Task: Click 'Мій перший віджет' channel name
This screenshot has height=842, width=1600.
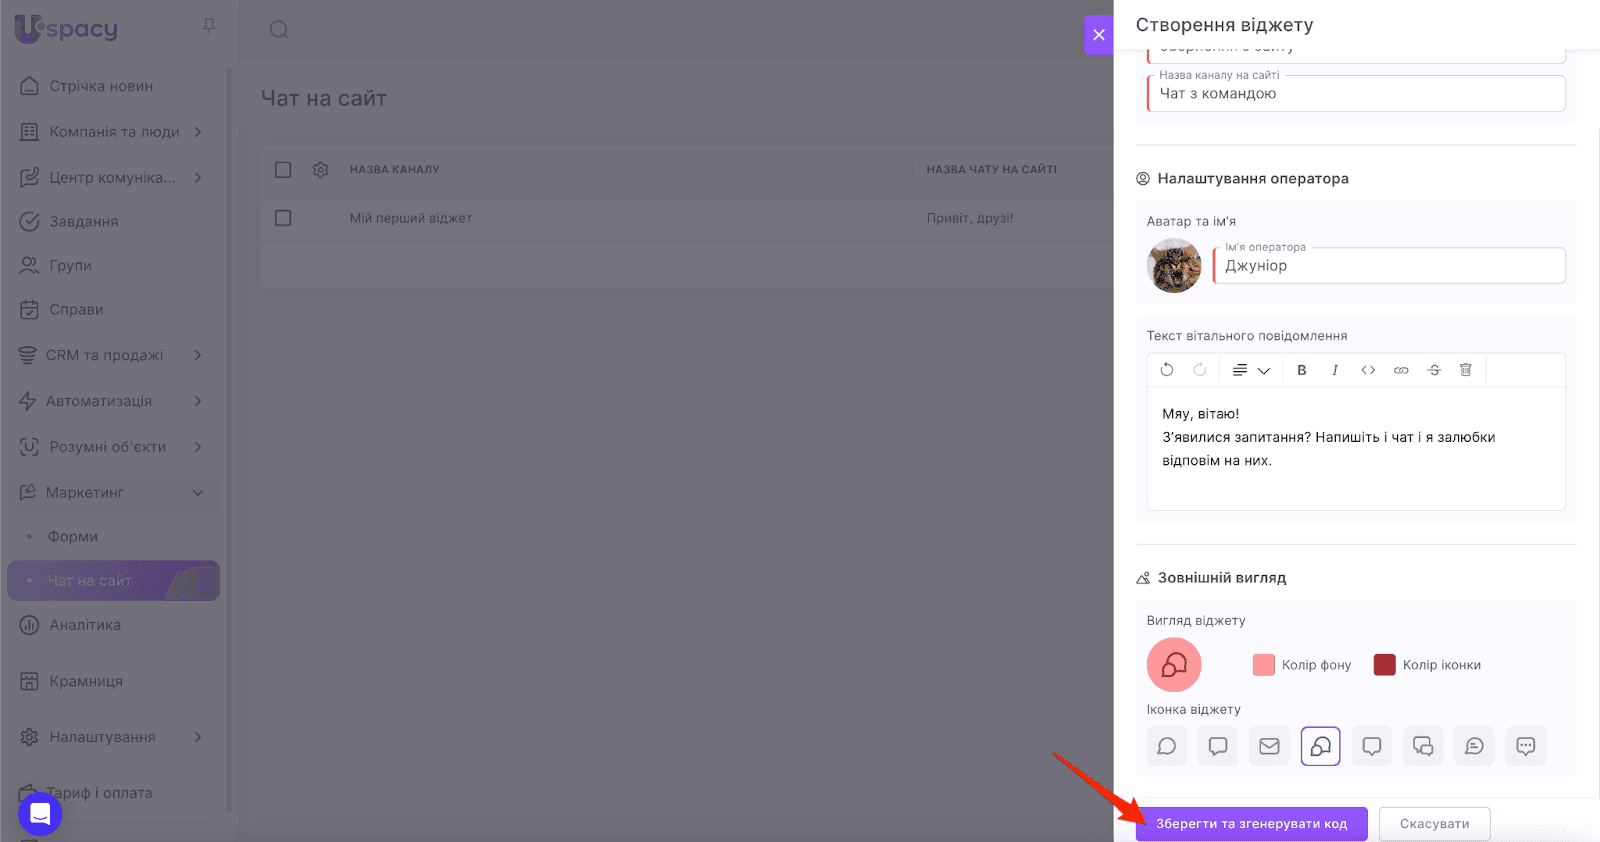Action: coord(411,218)
